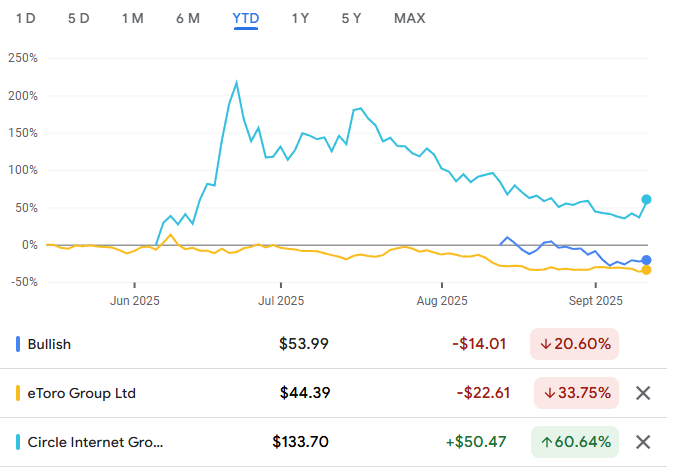Remove eToro Group Ltd from comparison
The image size is (688, 474).
click(x=643, y=393)
